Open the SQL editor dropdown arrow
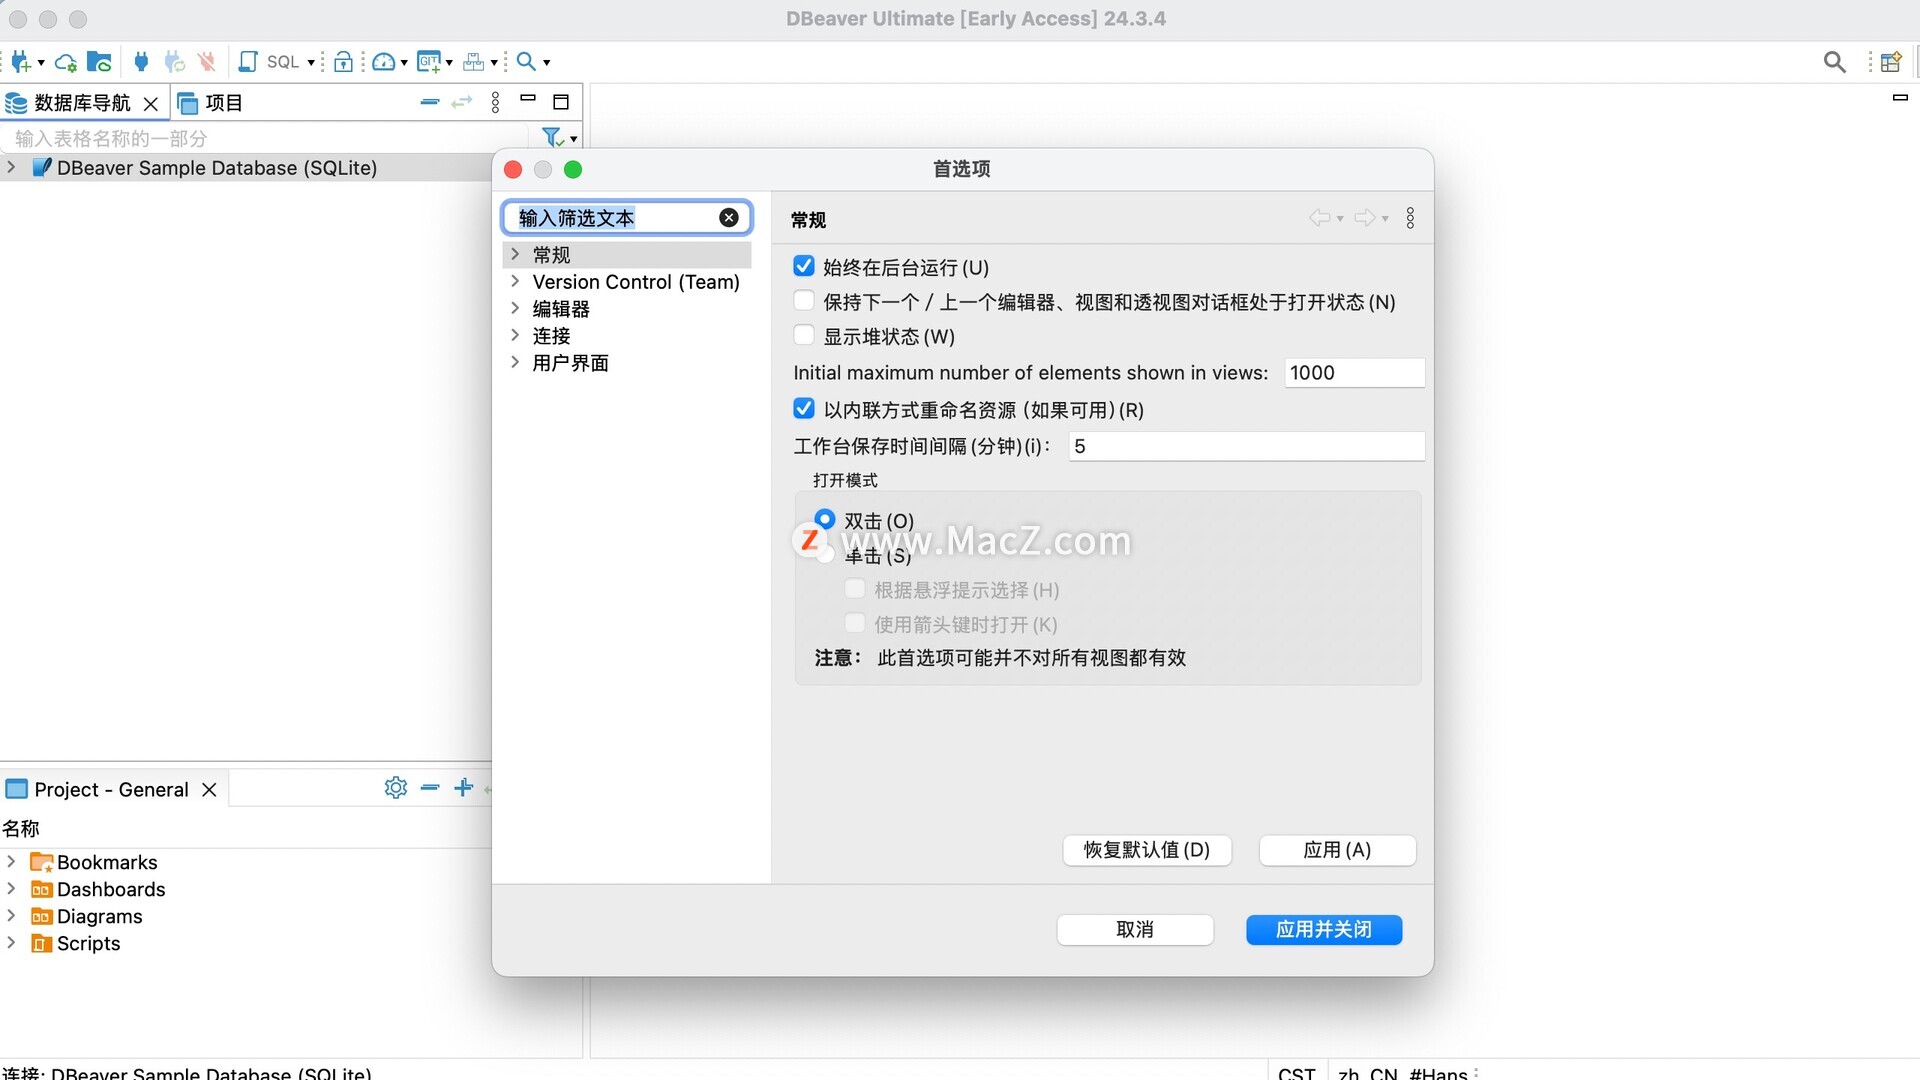Screen dimensions: 1920x1080 pyautogui.click(x=311, y=63)
